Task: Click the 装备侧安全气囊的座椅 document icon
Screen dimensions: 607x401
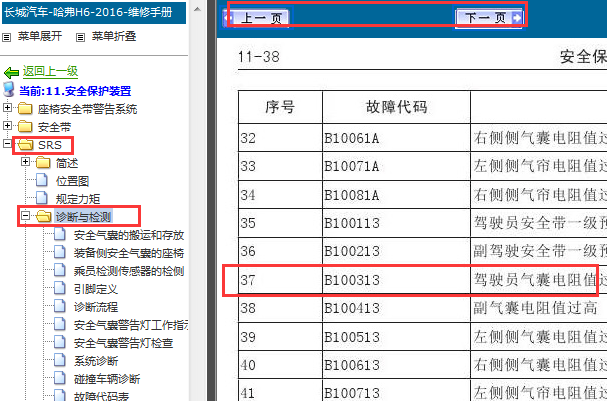Action: (60, 252)
